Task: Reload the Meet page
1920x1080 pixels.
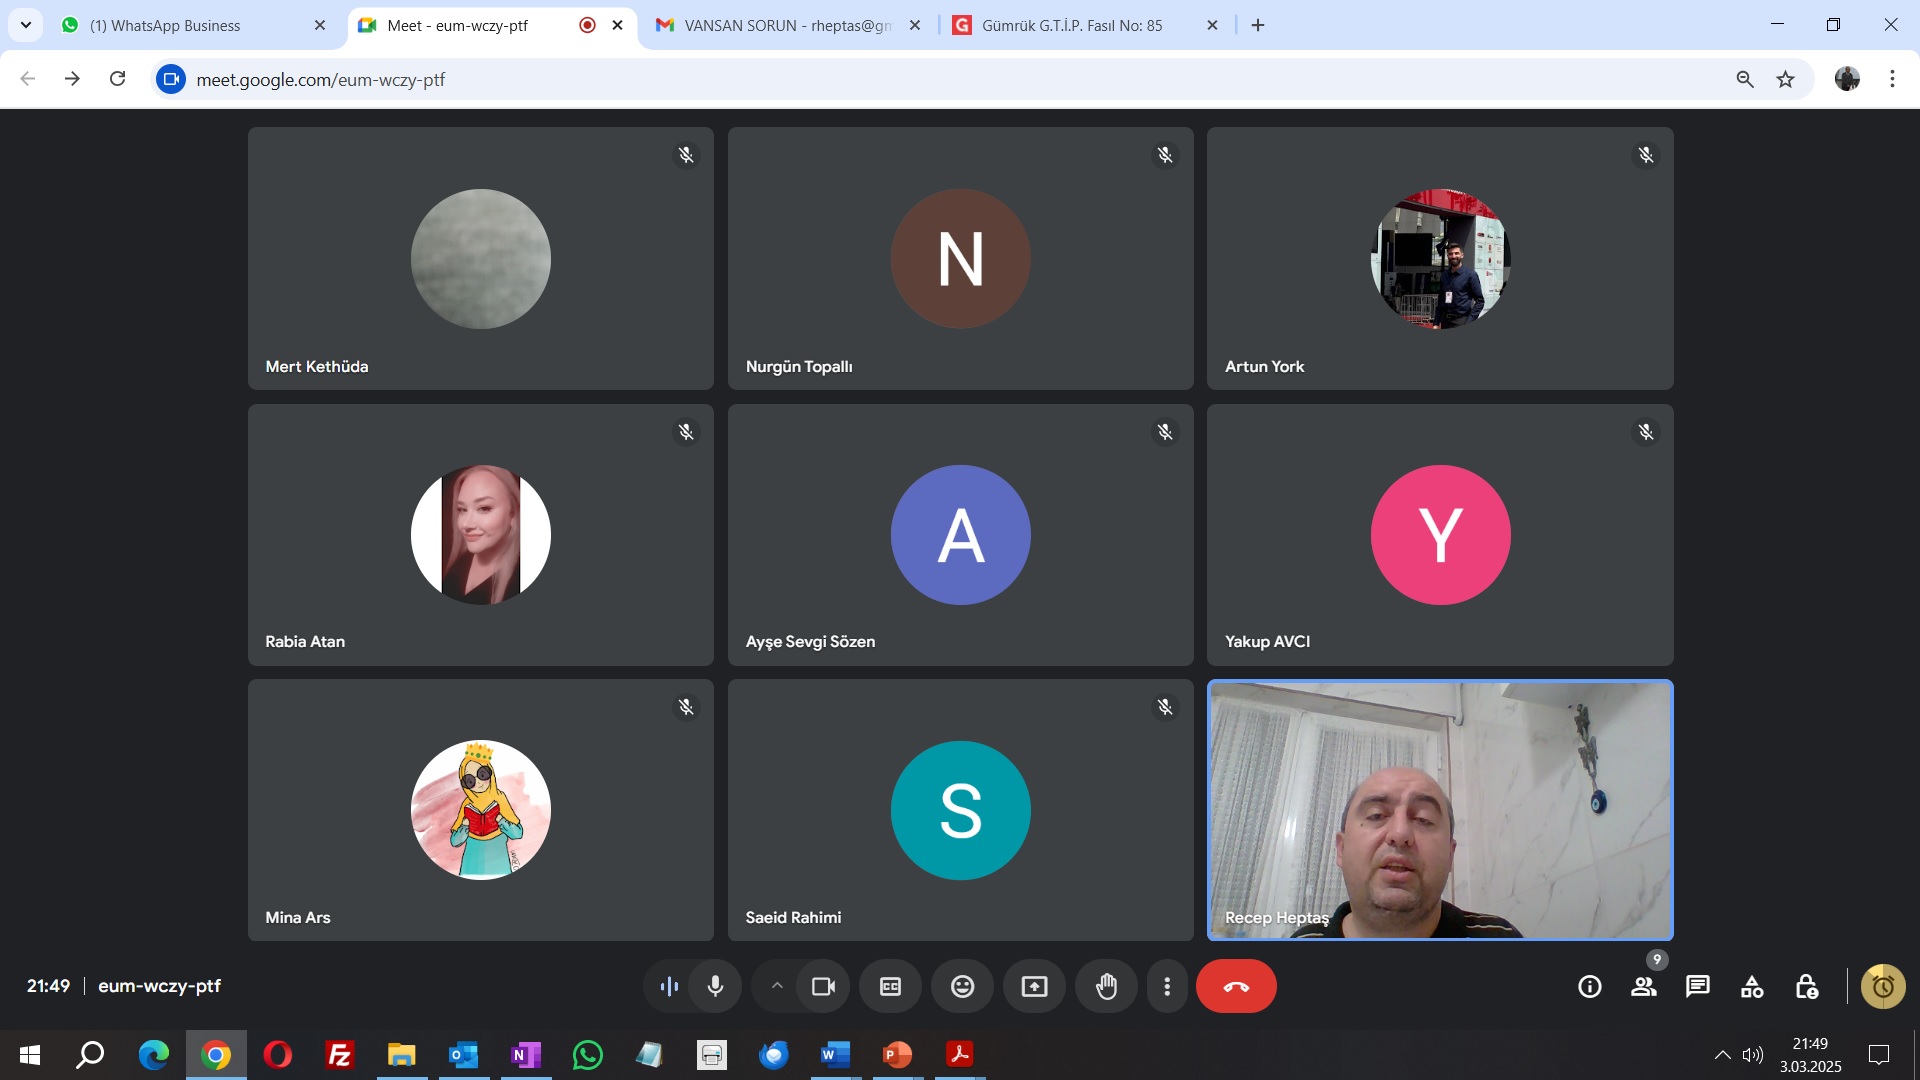Action: (x=117, y=79)
